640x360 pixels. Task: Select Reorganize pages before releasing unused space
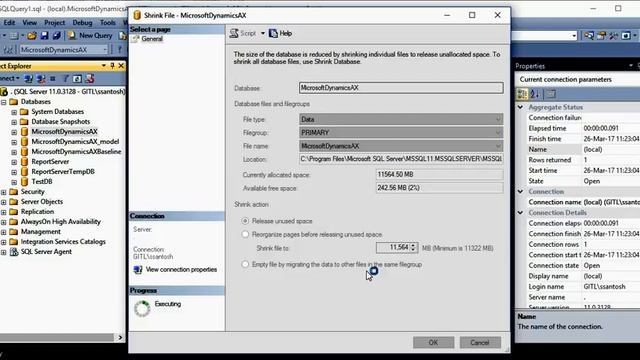(x=245, y=235)
